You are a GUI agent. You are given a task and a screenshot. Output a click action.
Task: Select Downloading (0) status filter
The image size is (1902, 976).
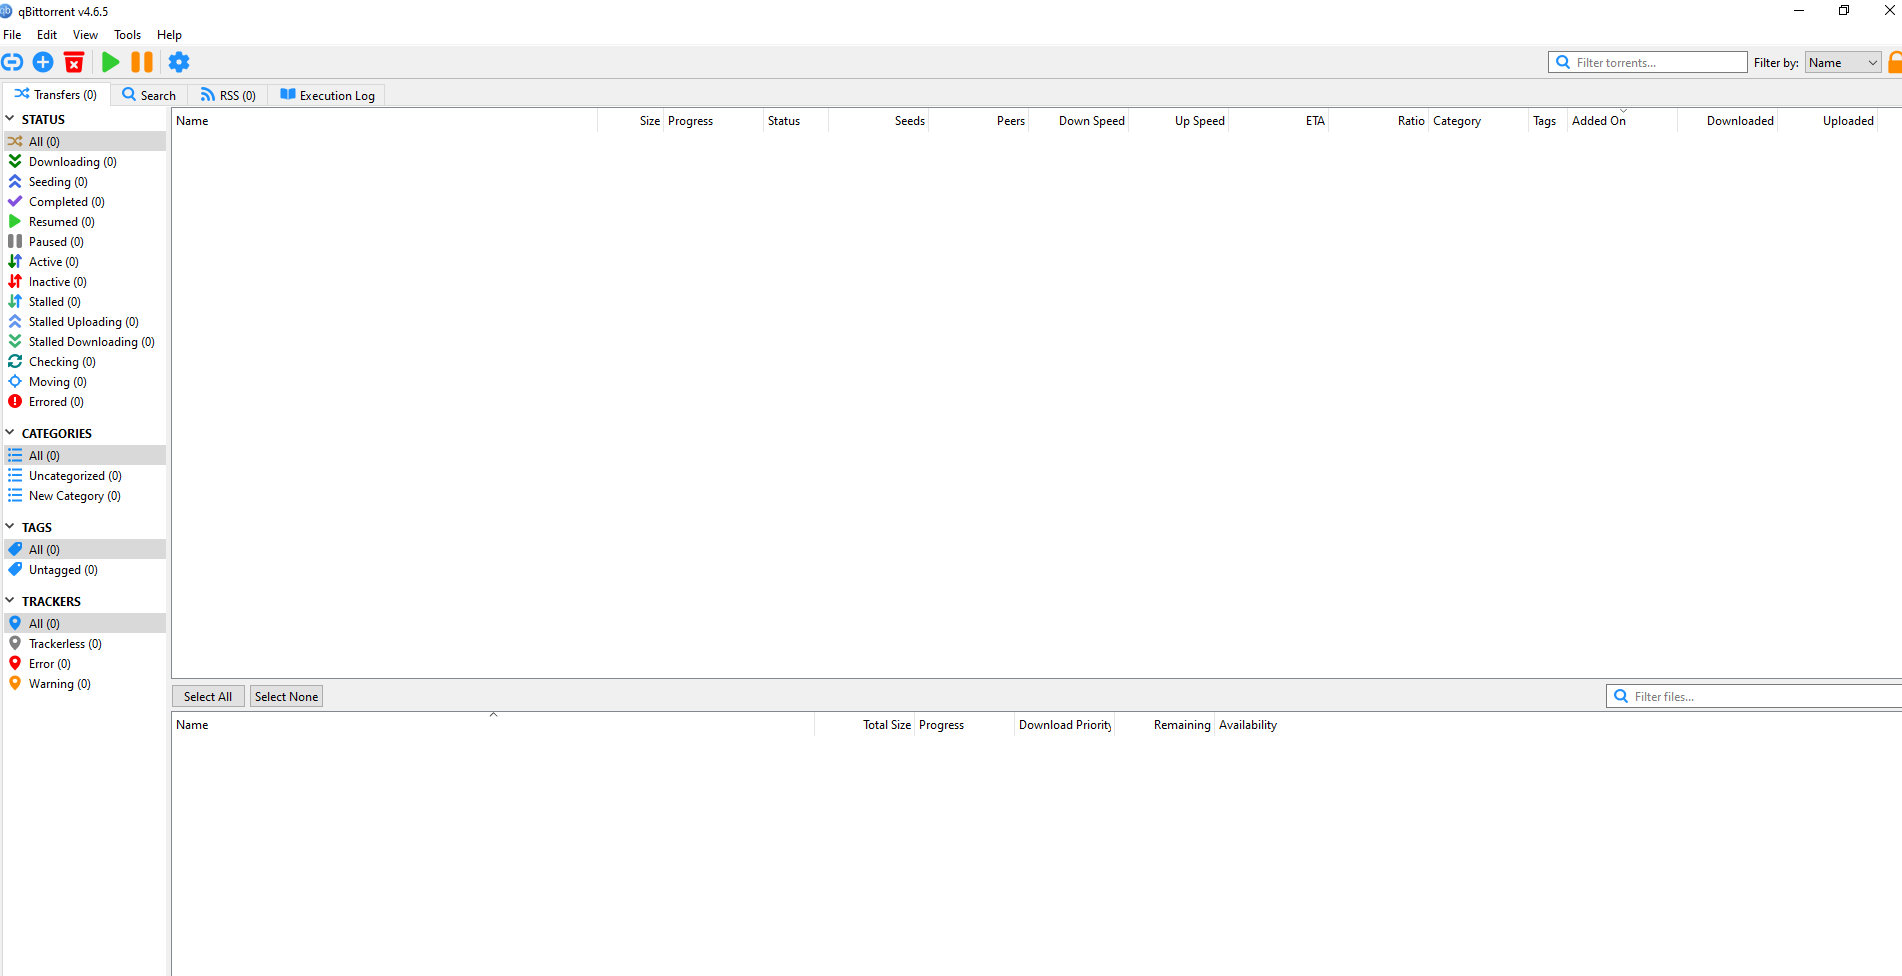85,161
